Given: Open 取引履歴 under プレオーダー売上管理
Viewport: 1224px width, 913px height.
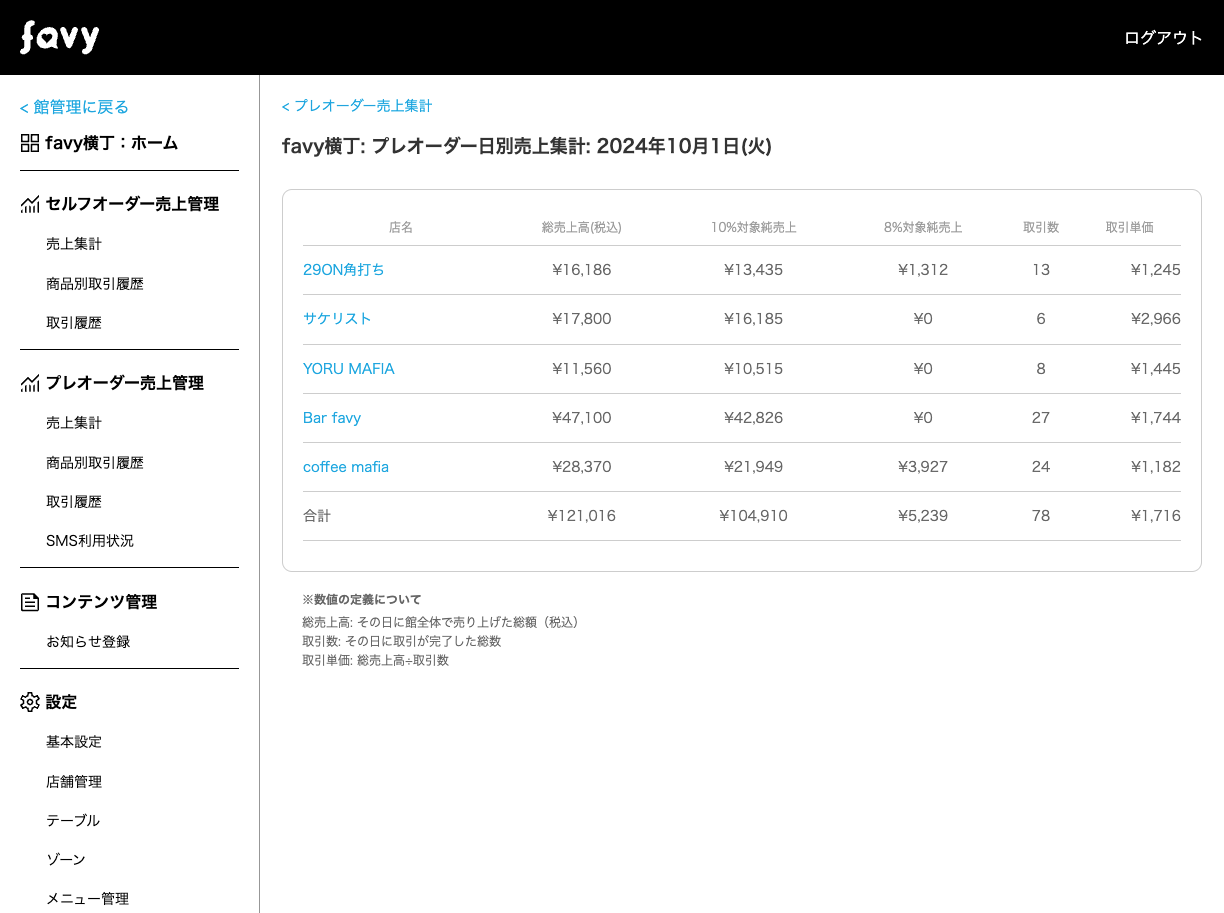Looking at the screenshot, I should pos(74,502).
